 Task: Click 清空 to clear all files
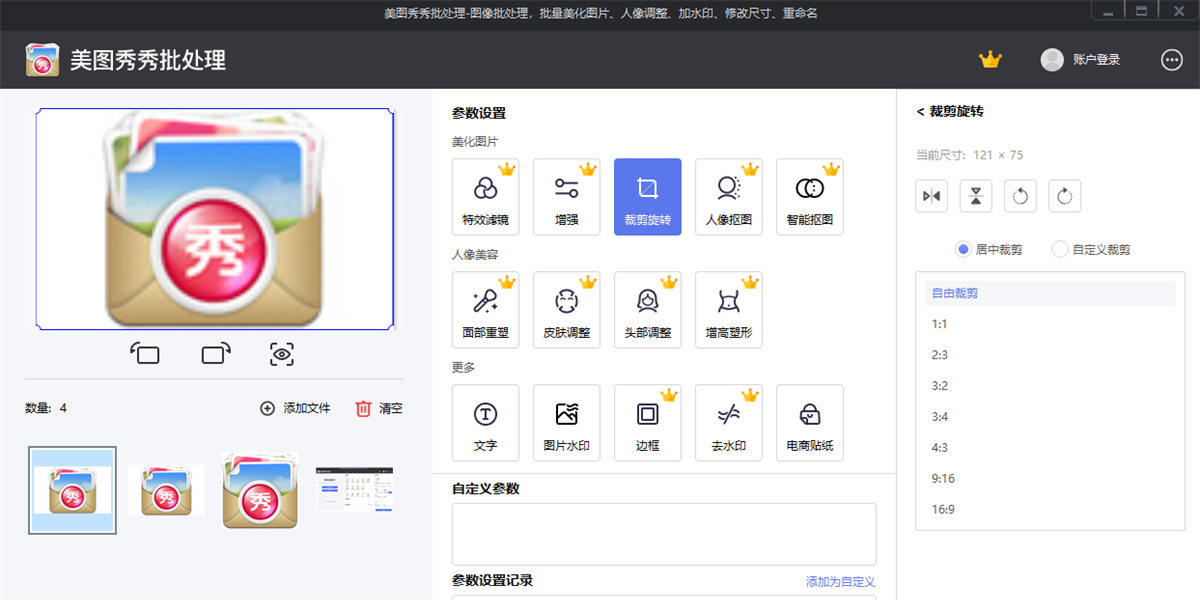pos(379,408)
